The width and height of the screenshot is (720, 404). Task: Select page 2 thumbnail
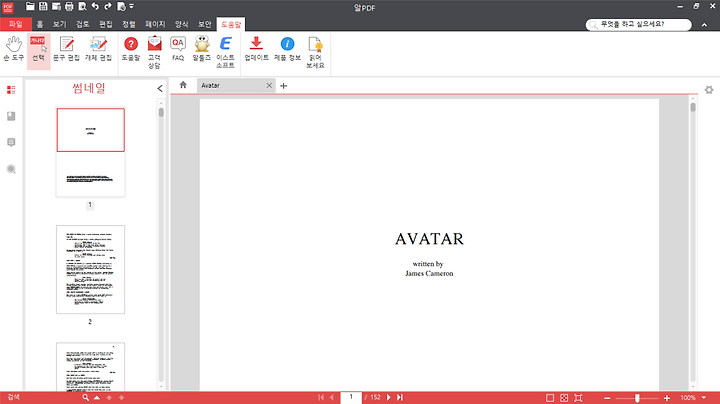tap(90, 269)
